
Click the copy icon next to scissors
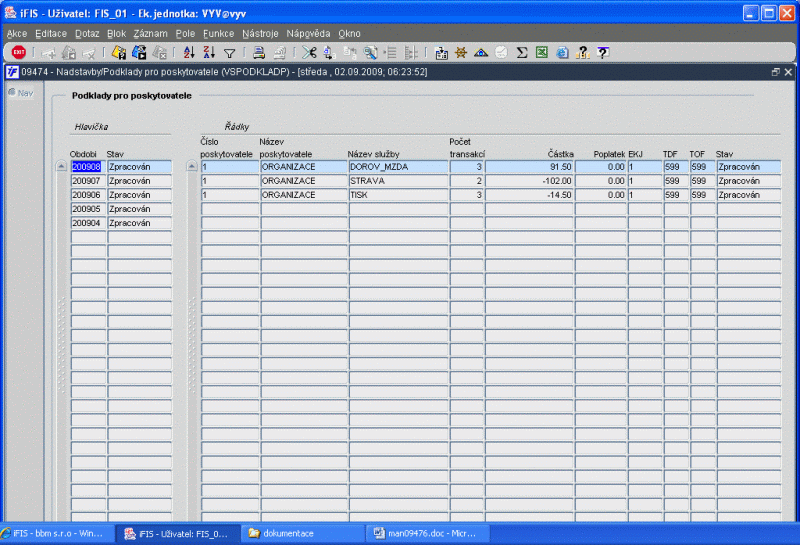point(329,53)
